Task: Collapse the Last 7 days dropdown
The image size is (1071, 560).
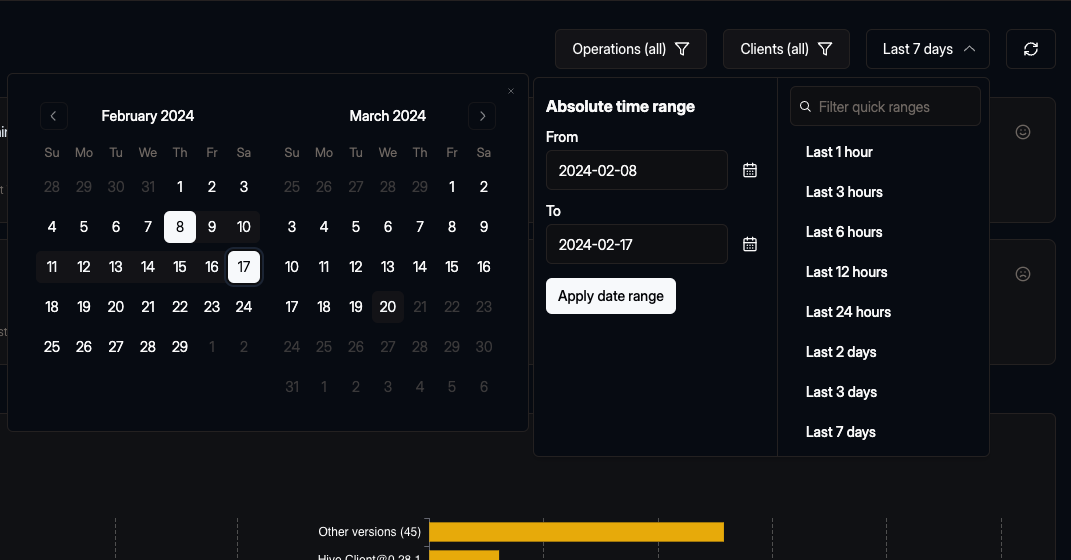Action: 928,49
